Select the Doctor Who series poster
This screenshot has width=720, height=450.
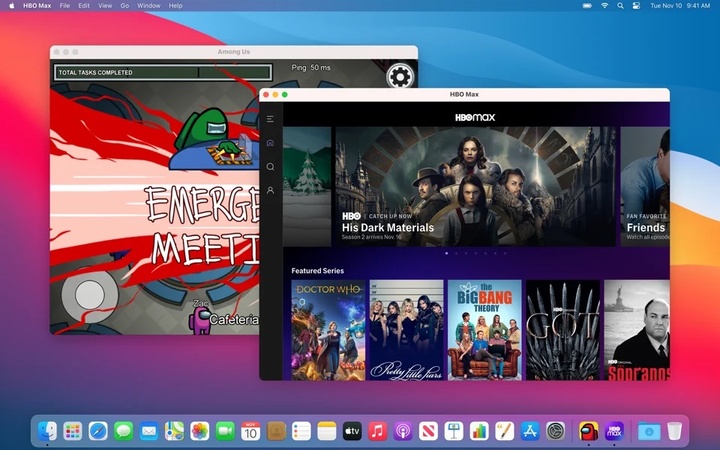328,330
